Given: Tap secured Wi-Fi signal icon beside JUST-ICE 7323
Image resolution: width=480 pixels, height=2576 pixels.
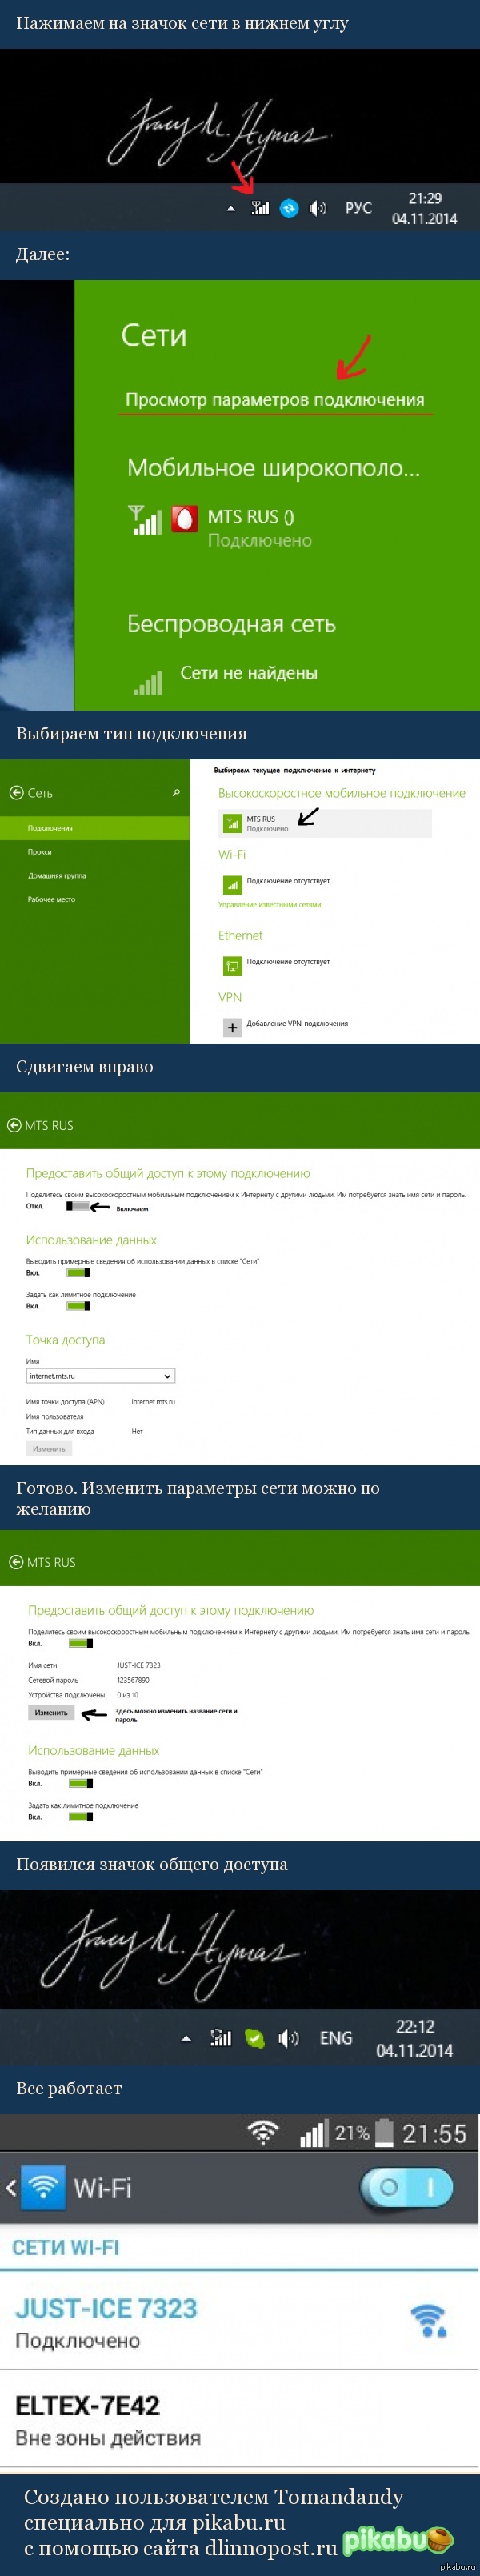Looking at the screenshot, I should (428, 2320).
